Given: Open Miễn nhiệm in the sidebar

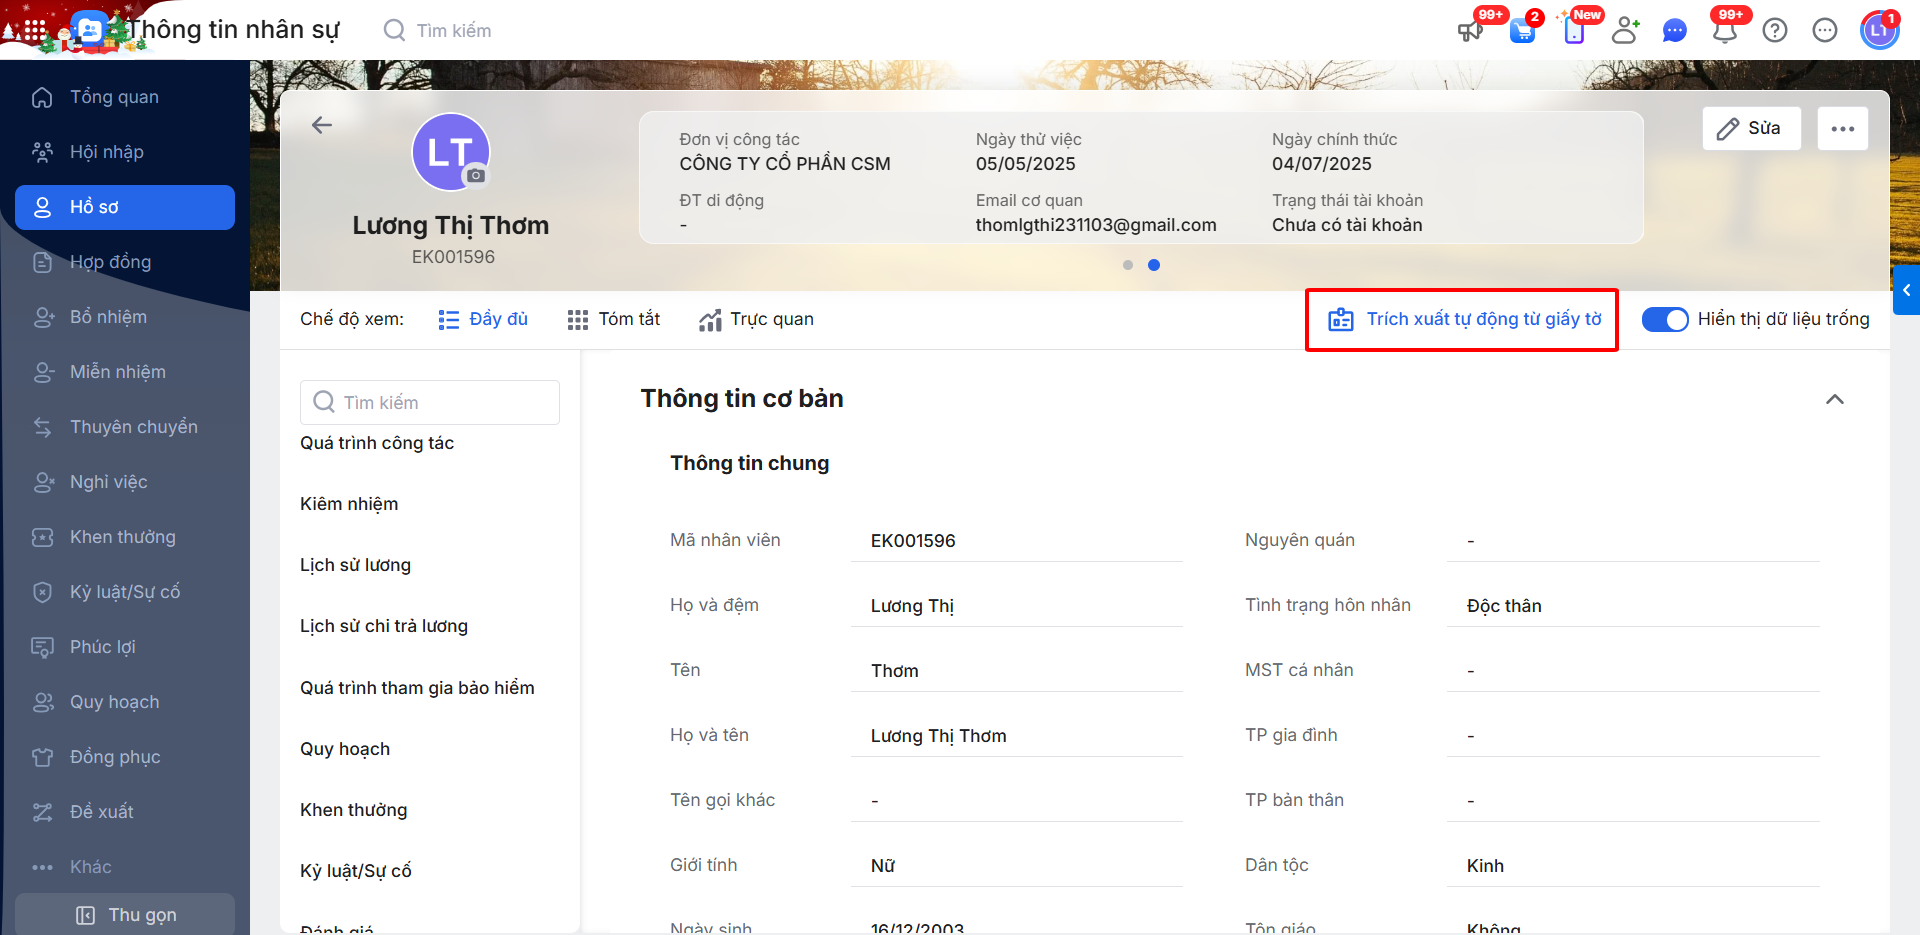Looking at the screenshot, I should tap(125, 372).
